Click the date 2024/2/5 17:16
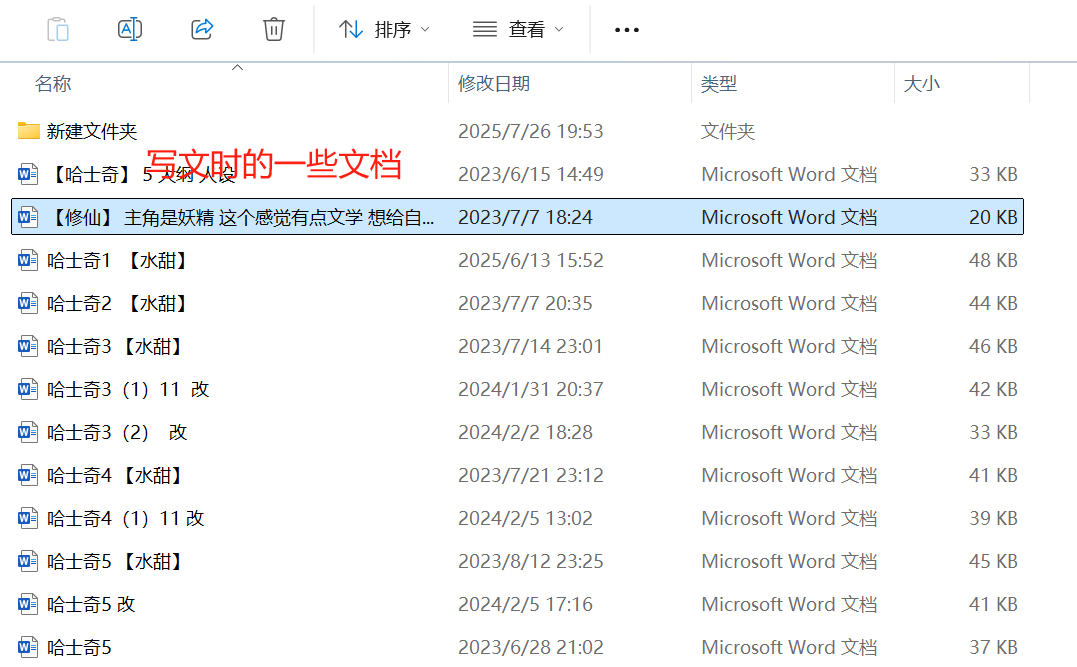 coord(525,604)
